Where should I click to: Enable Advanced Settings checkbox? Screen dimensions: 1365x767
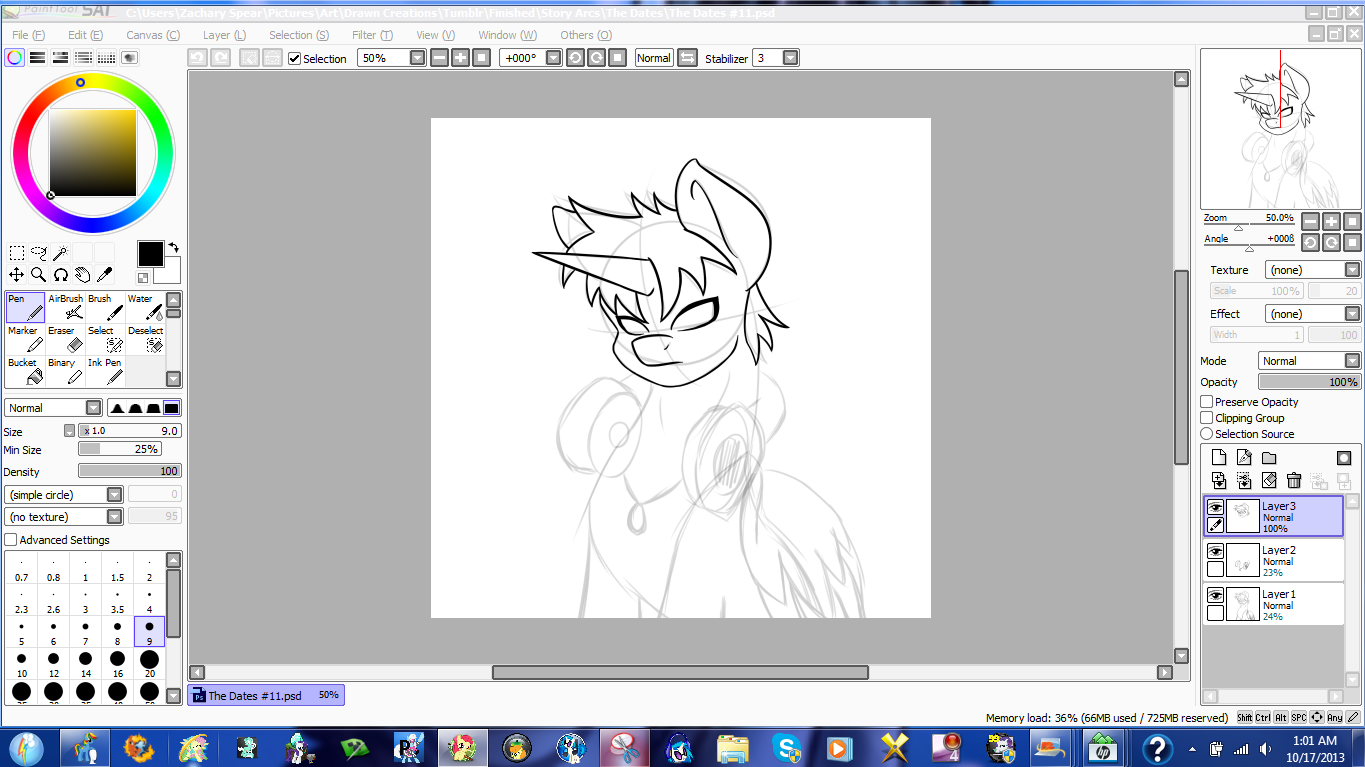point(11,540)
